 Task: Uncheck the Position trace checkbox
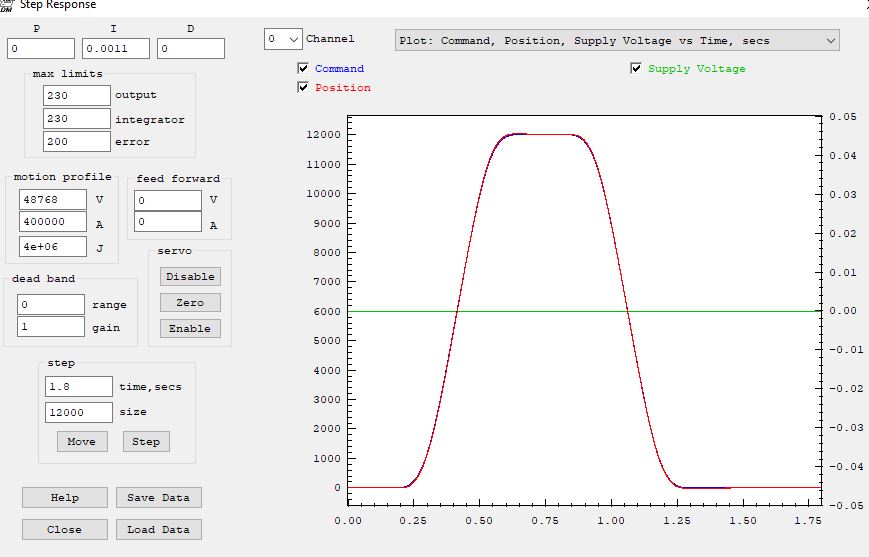[x=303, y=88]
